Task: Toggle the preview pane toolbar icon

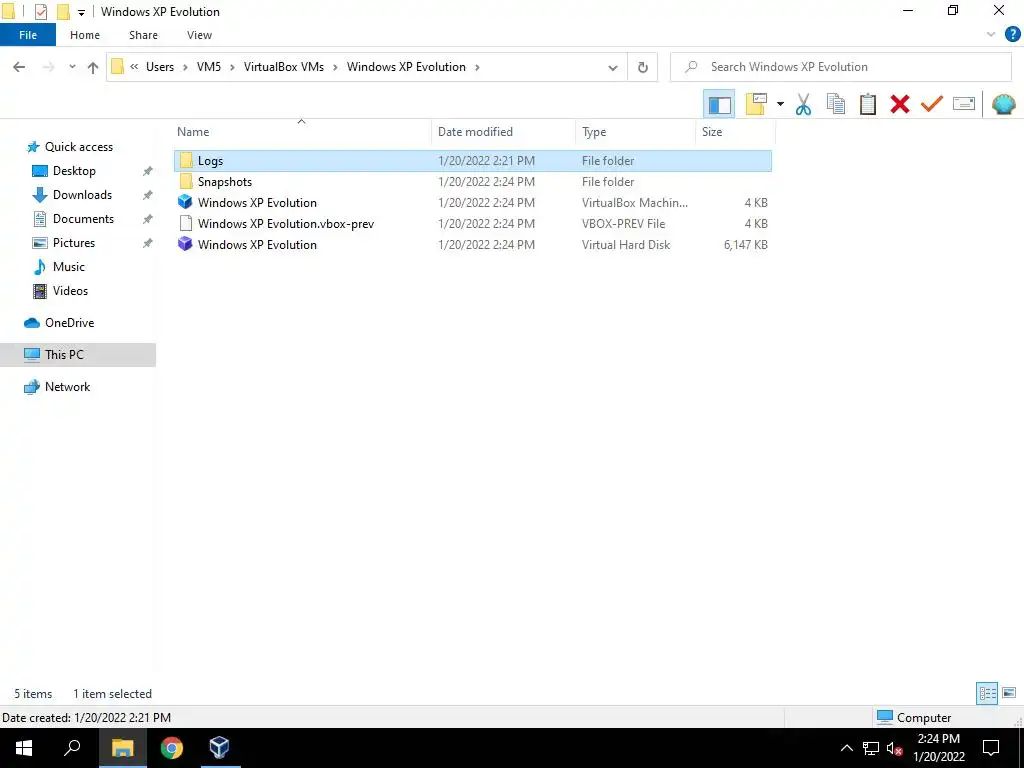Action: click(x=719, y=104)
